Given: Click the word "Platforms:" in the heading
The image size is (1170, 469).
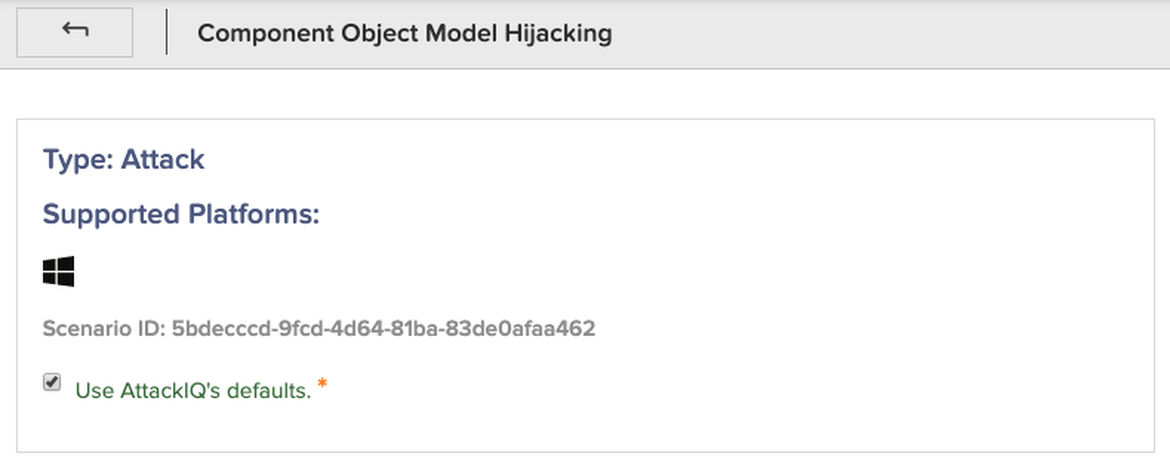Looking at the screenshot, I should [x=265, y=214].
